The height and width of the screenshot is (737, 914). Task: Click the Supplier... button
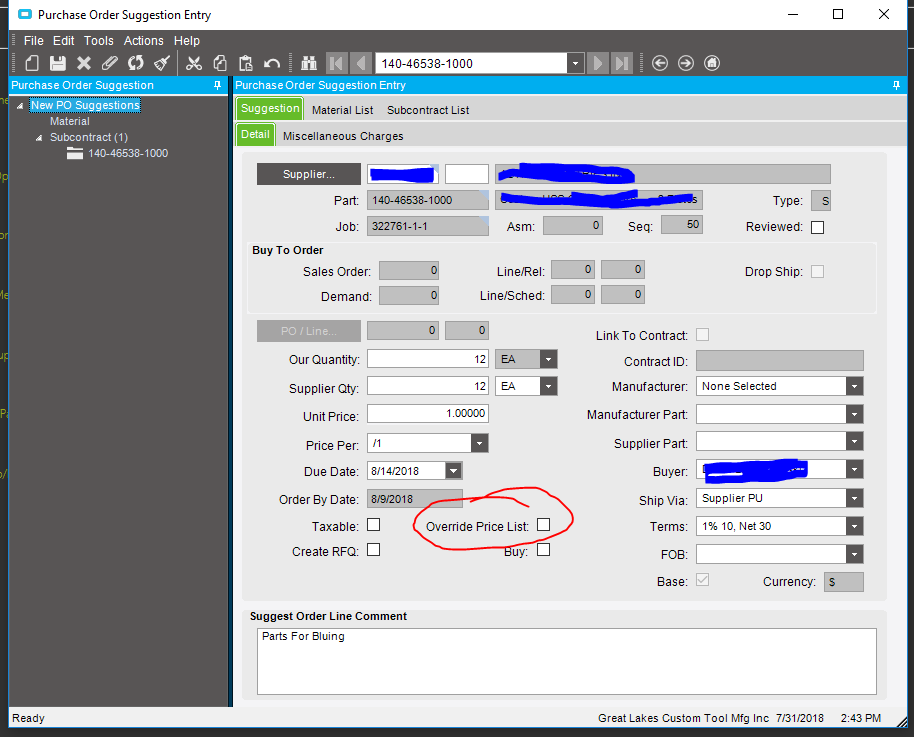point(308,174)
